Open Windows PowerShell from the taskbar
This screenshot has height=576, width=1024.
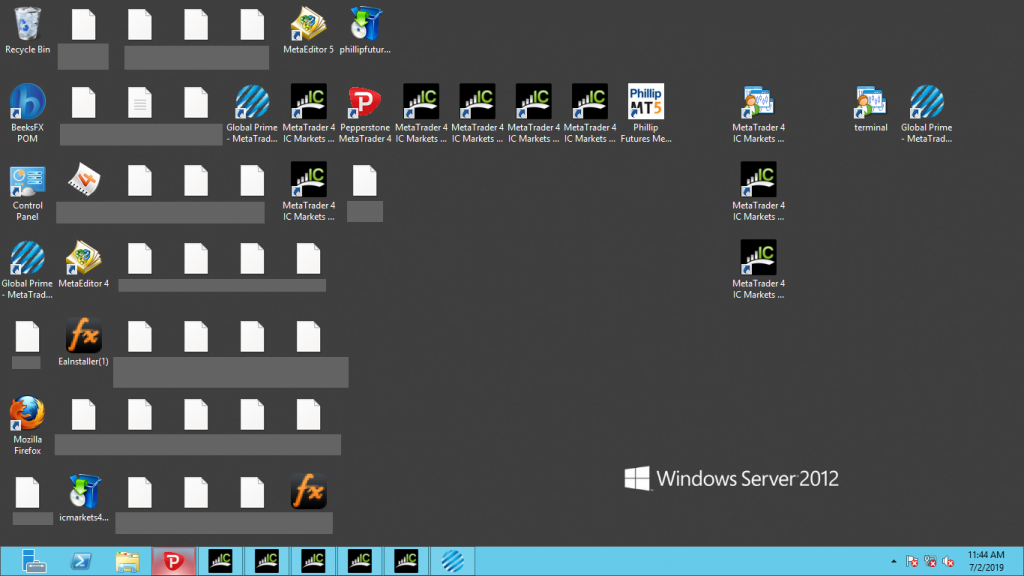[x=80, y=561]
